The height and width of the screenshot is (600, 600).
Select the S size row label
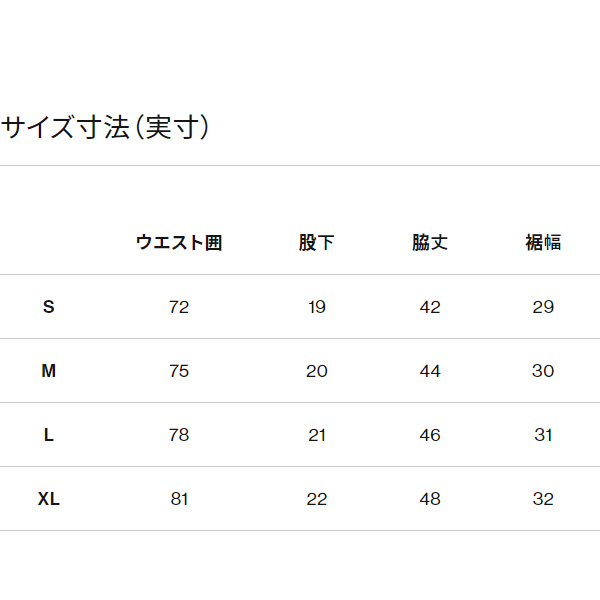[49, 307]
